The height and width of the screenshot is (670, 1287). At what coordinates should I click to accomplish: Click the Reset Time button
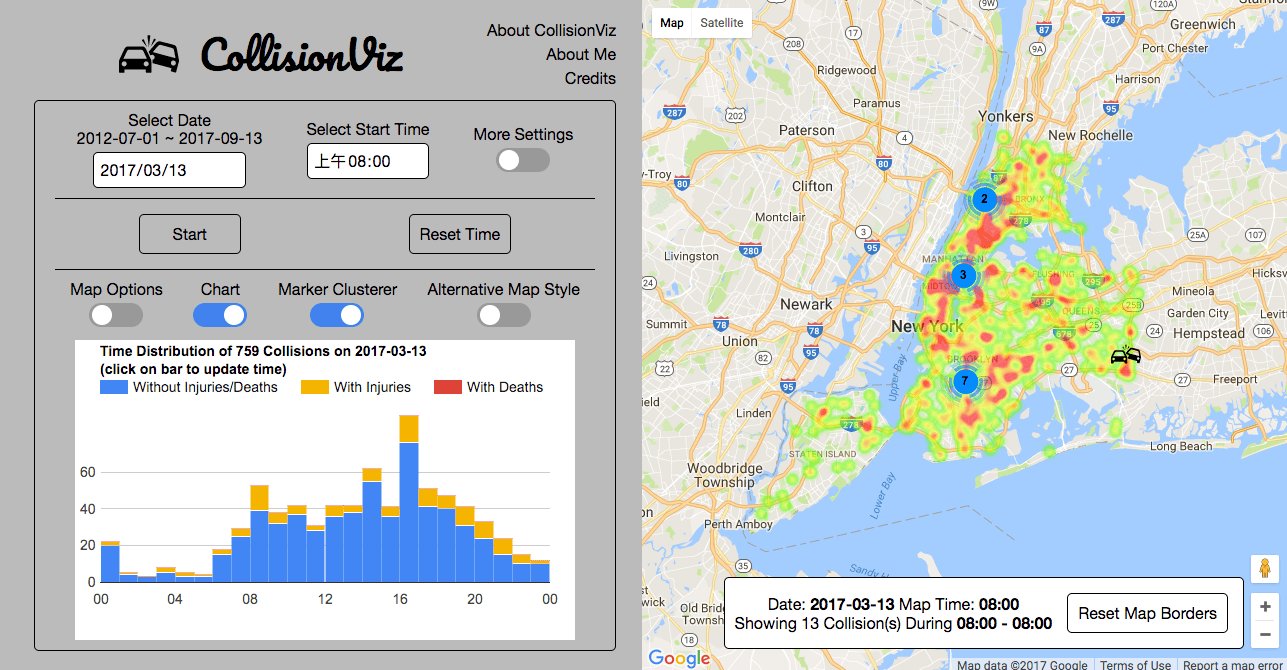(460, 234)
